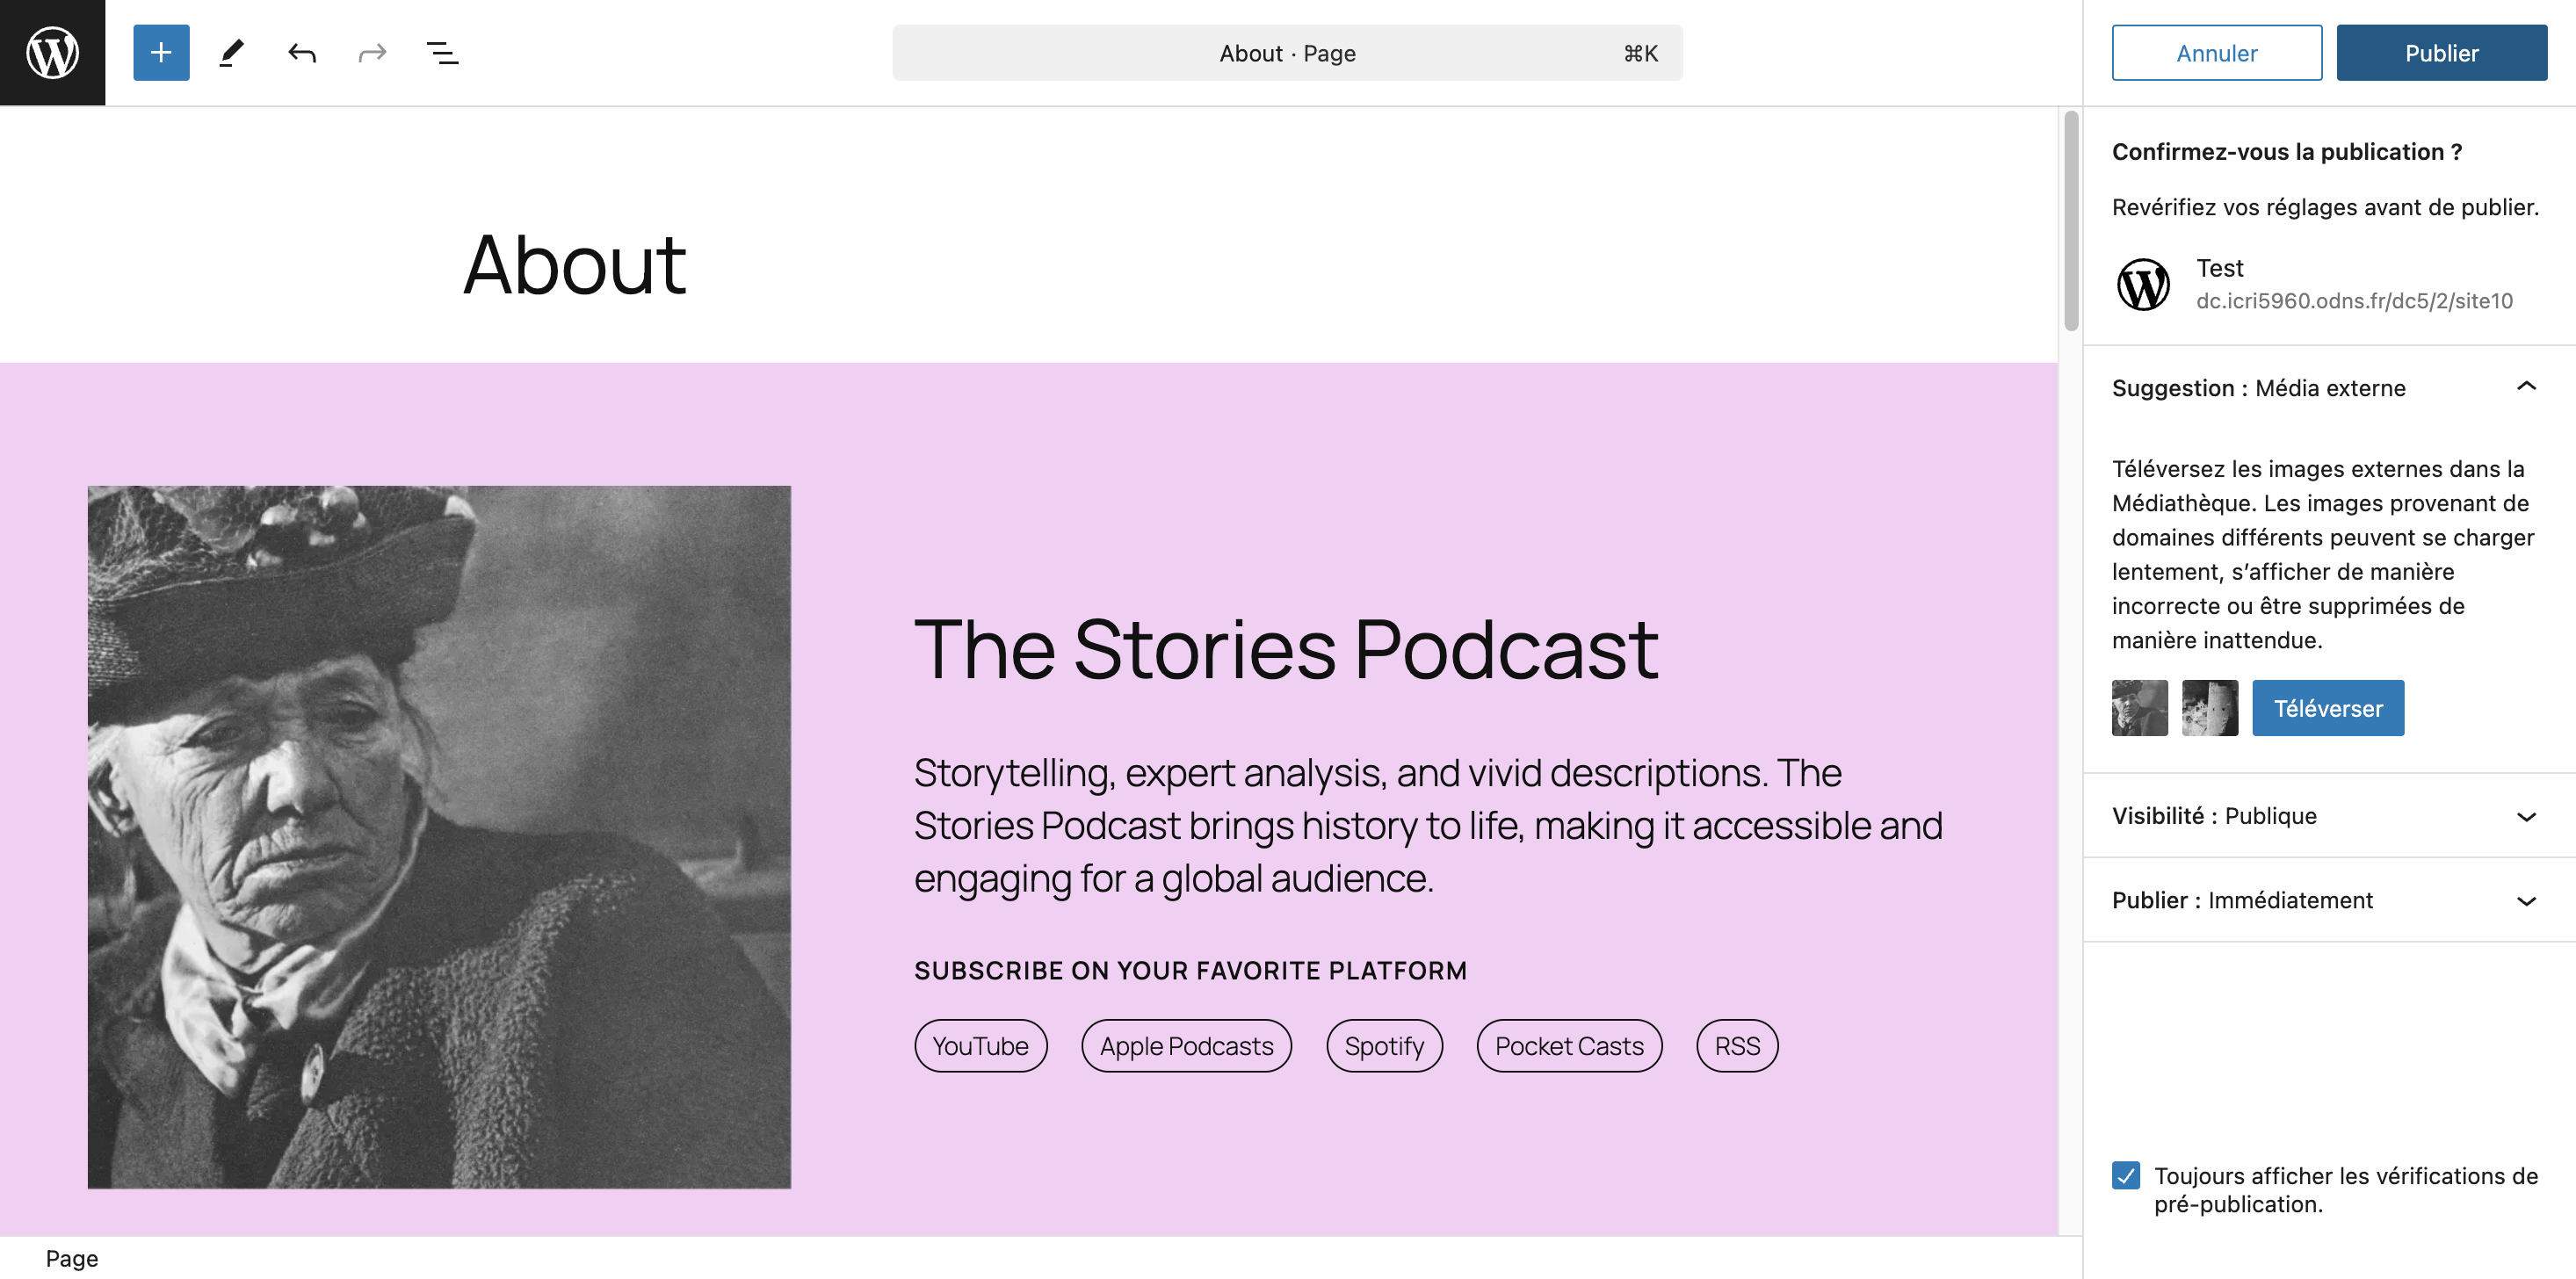This screenshot has width=2576, height=1279.
Task: Click the WordPress logo in the top-left corner
Action: coord(52,52)
